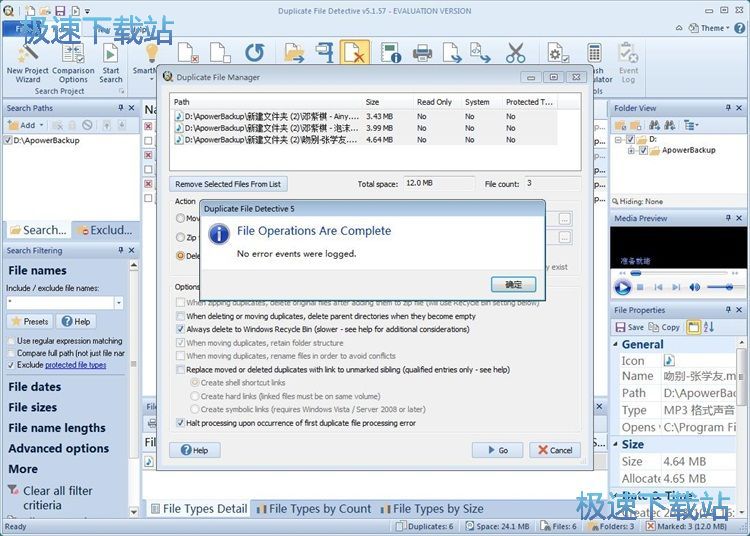Stop the media preview playback
This screenshot has width=750, height=536.
(x=640, y=287)
